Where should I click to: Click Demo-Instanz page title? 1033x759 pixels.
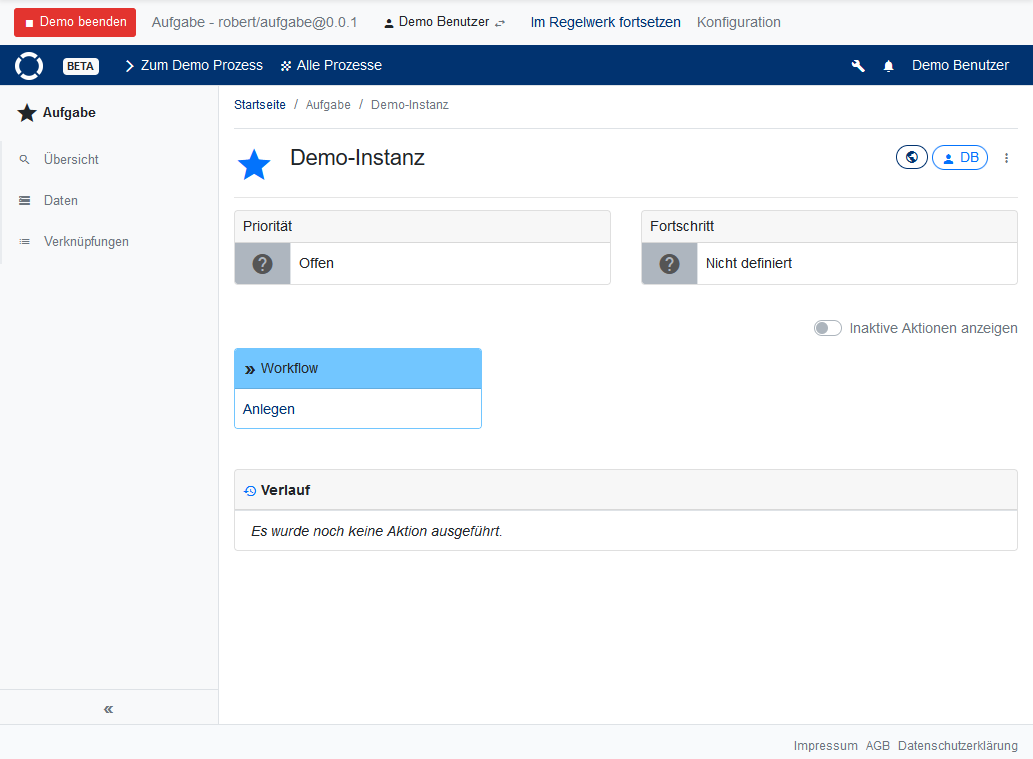click(357, 158)
